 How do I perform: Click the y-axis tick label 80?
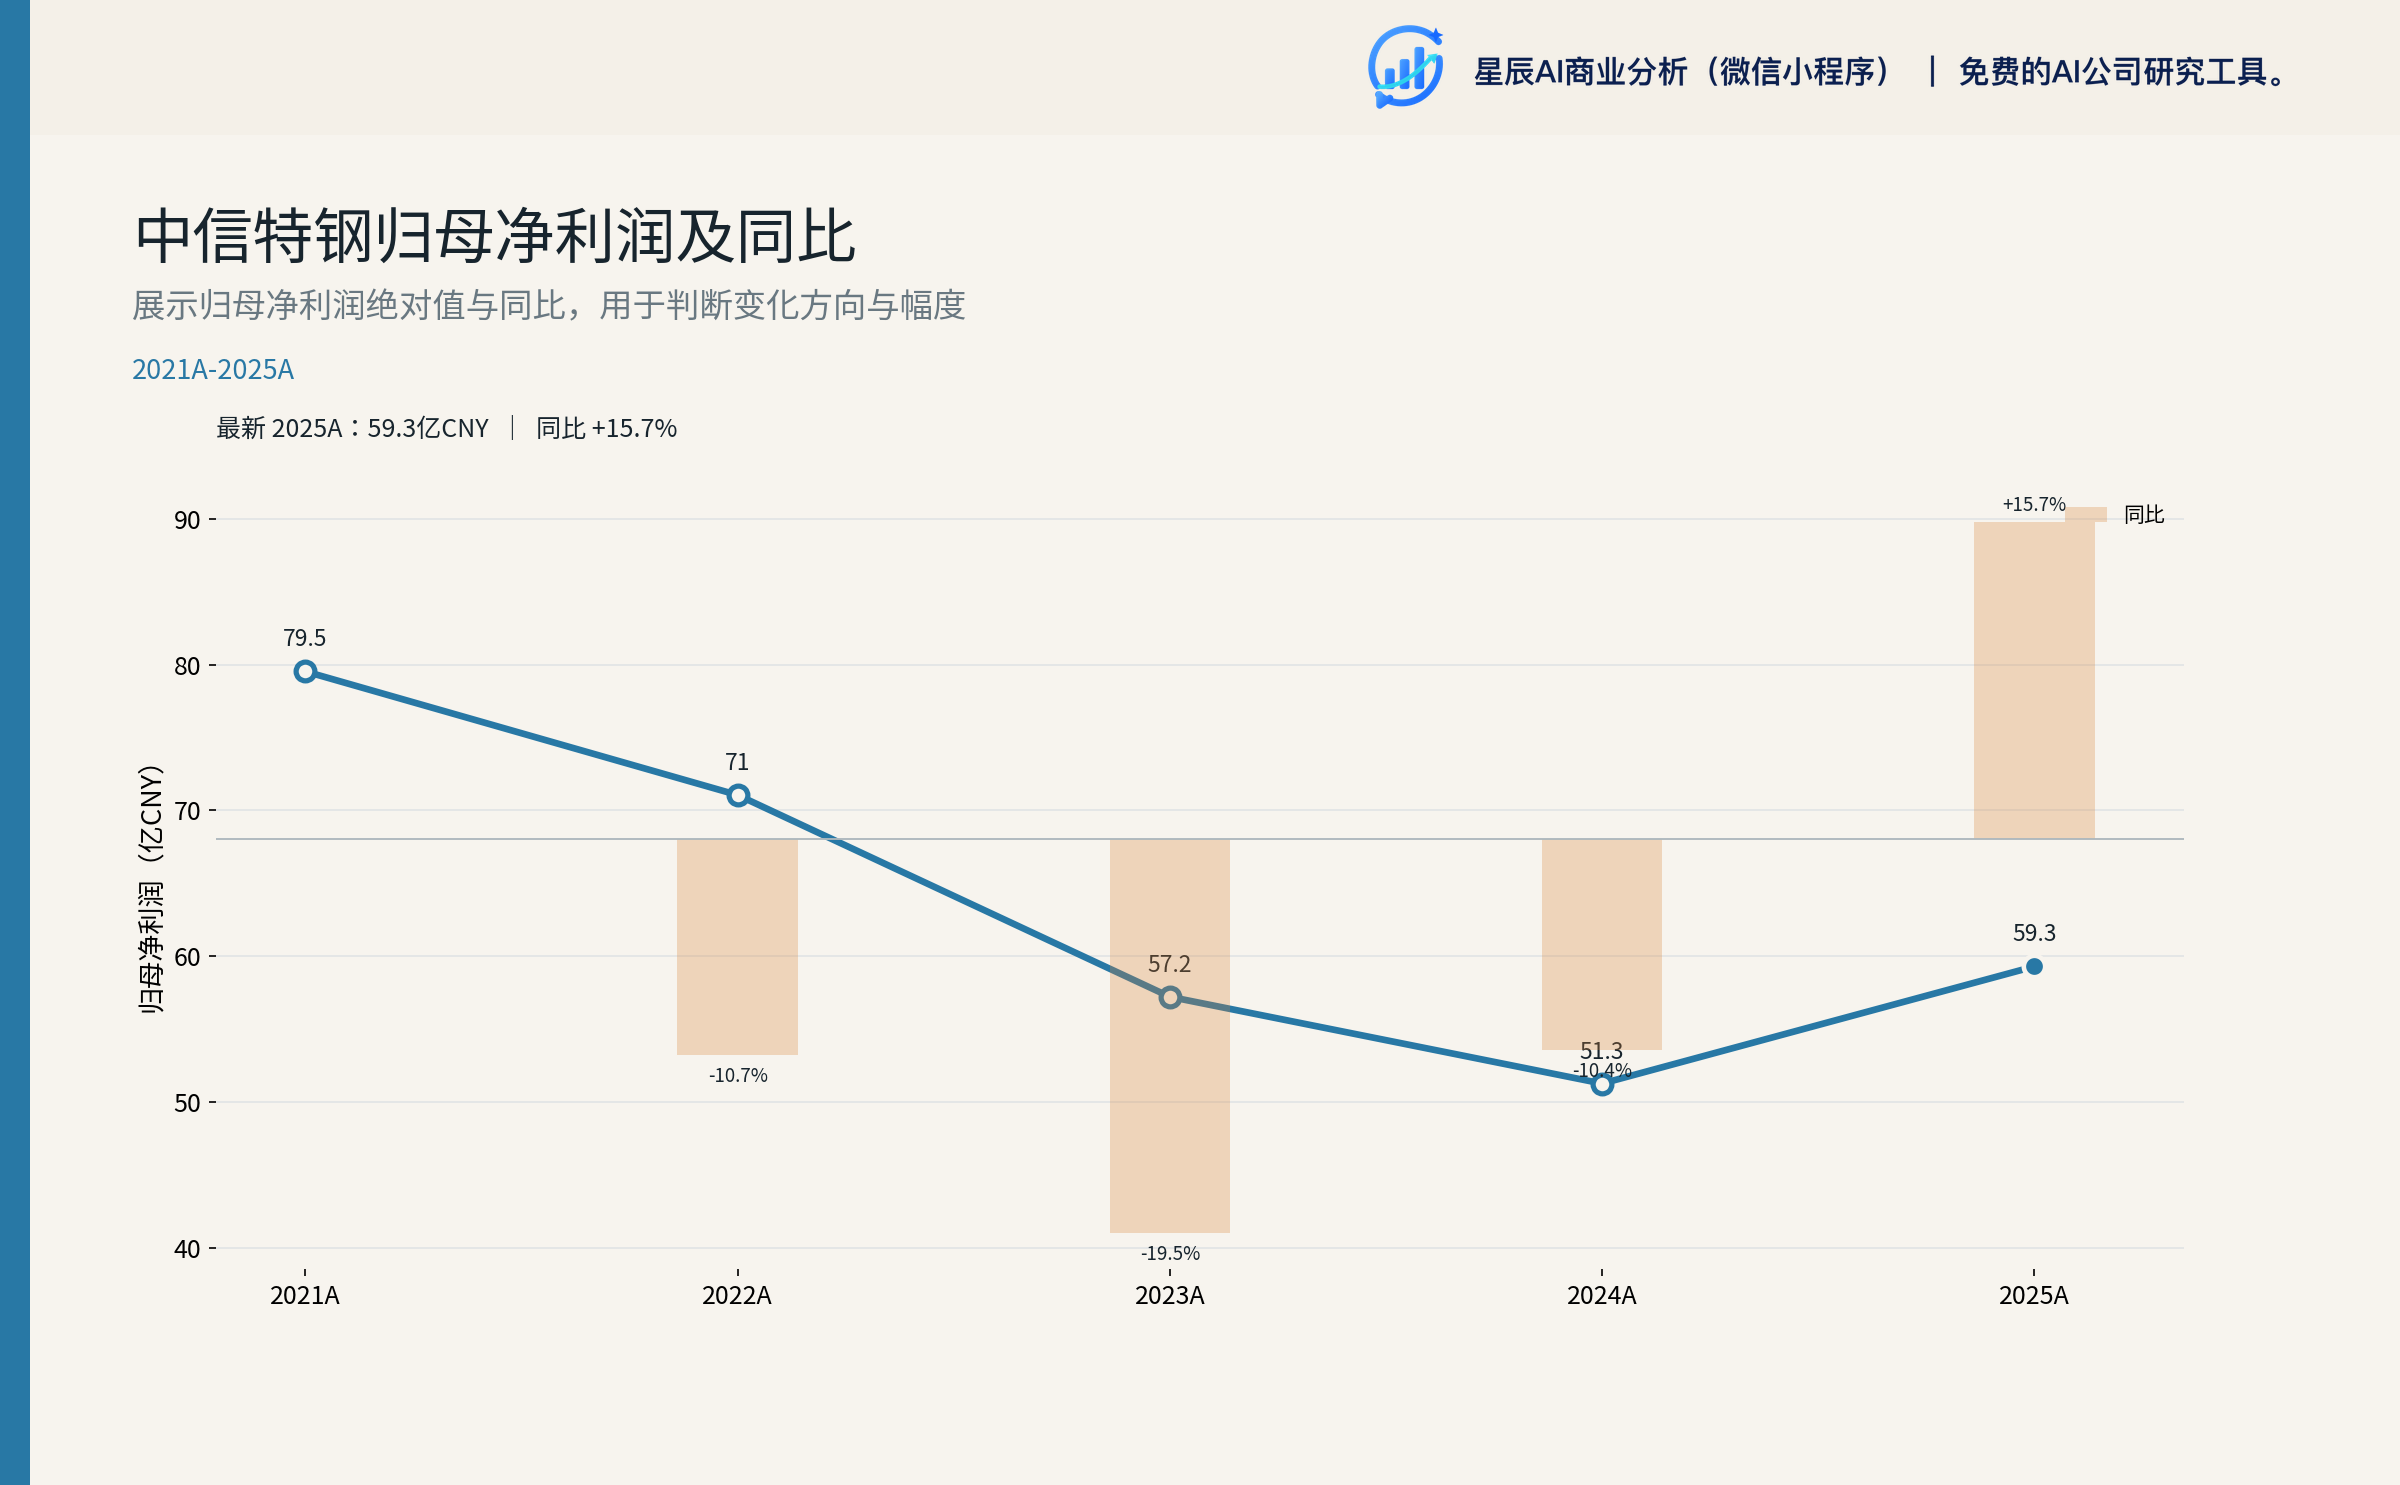(187, 666)
